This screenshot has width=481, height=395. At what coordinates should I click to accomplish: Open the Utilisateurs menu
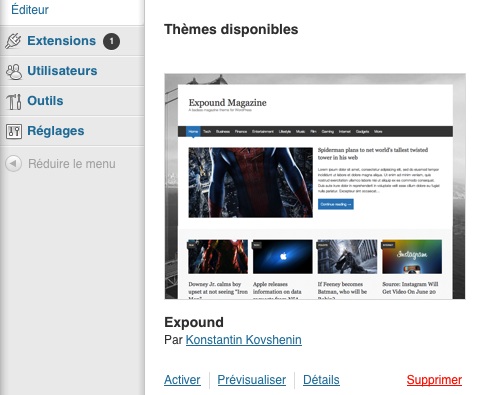click(x=62, y=71)
